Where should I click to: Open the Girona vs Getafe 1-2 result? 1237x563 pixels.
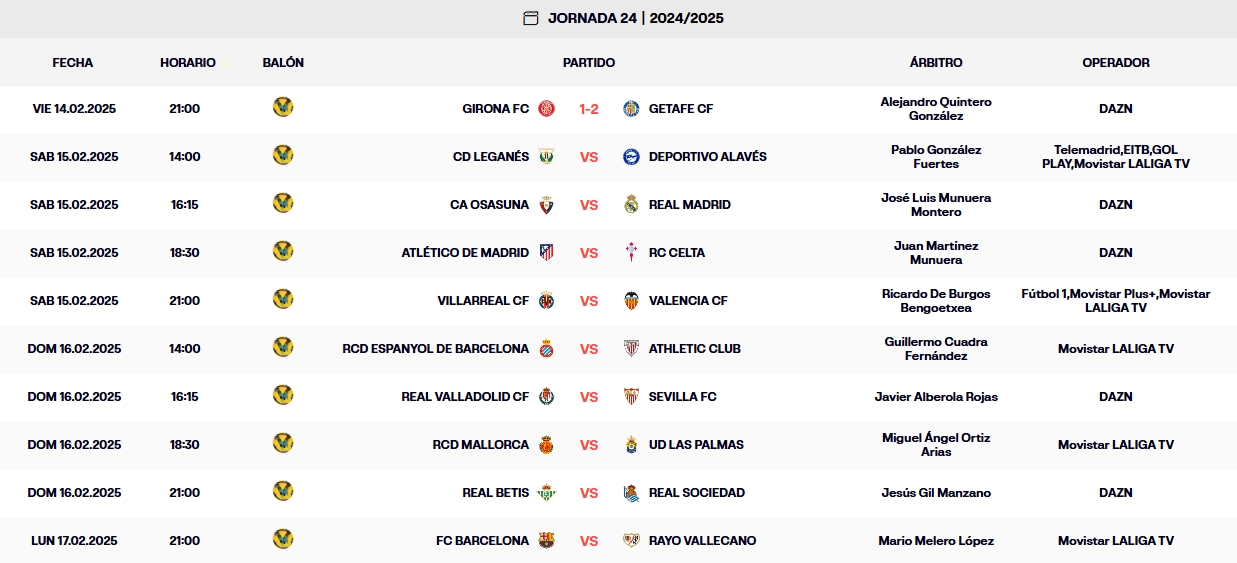click(x=589, y=109)
